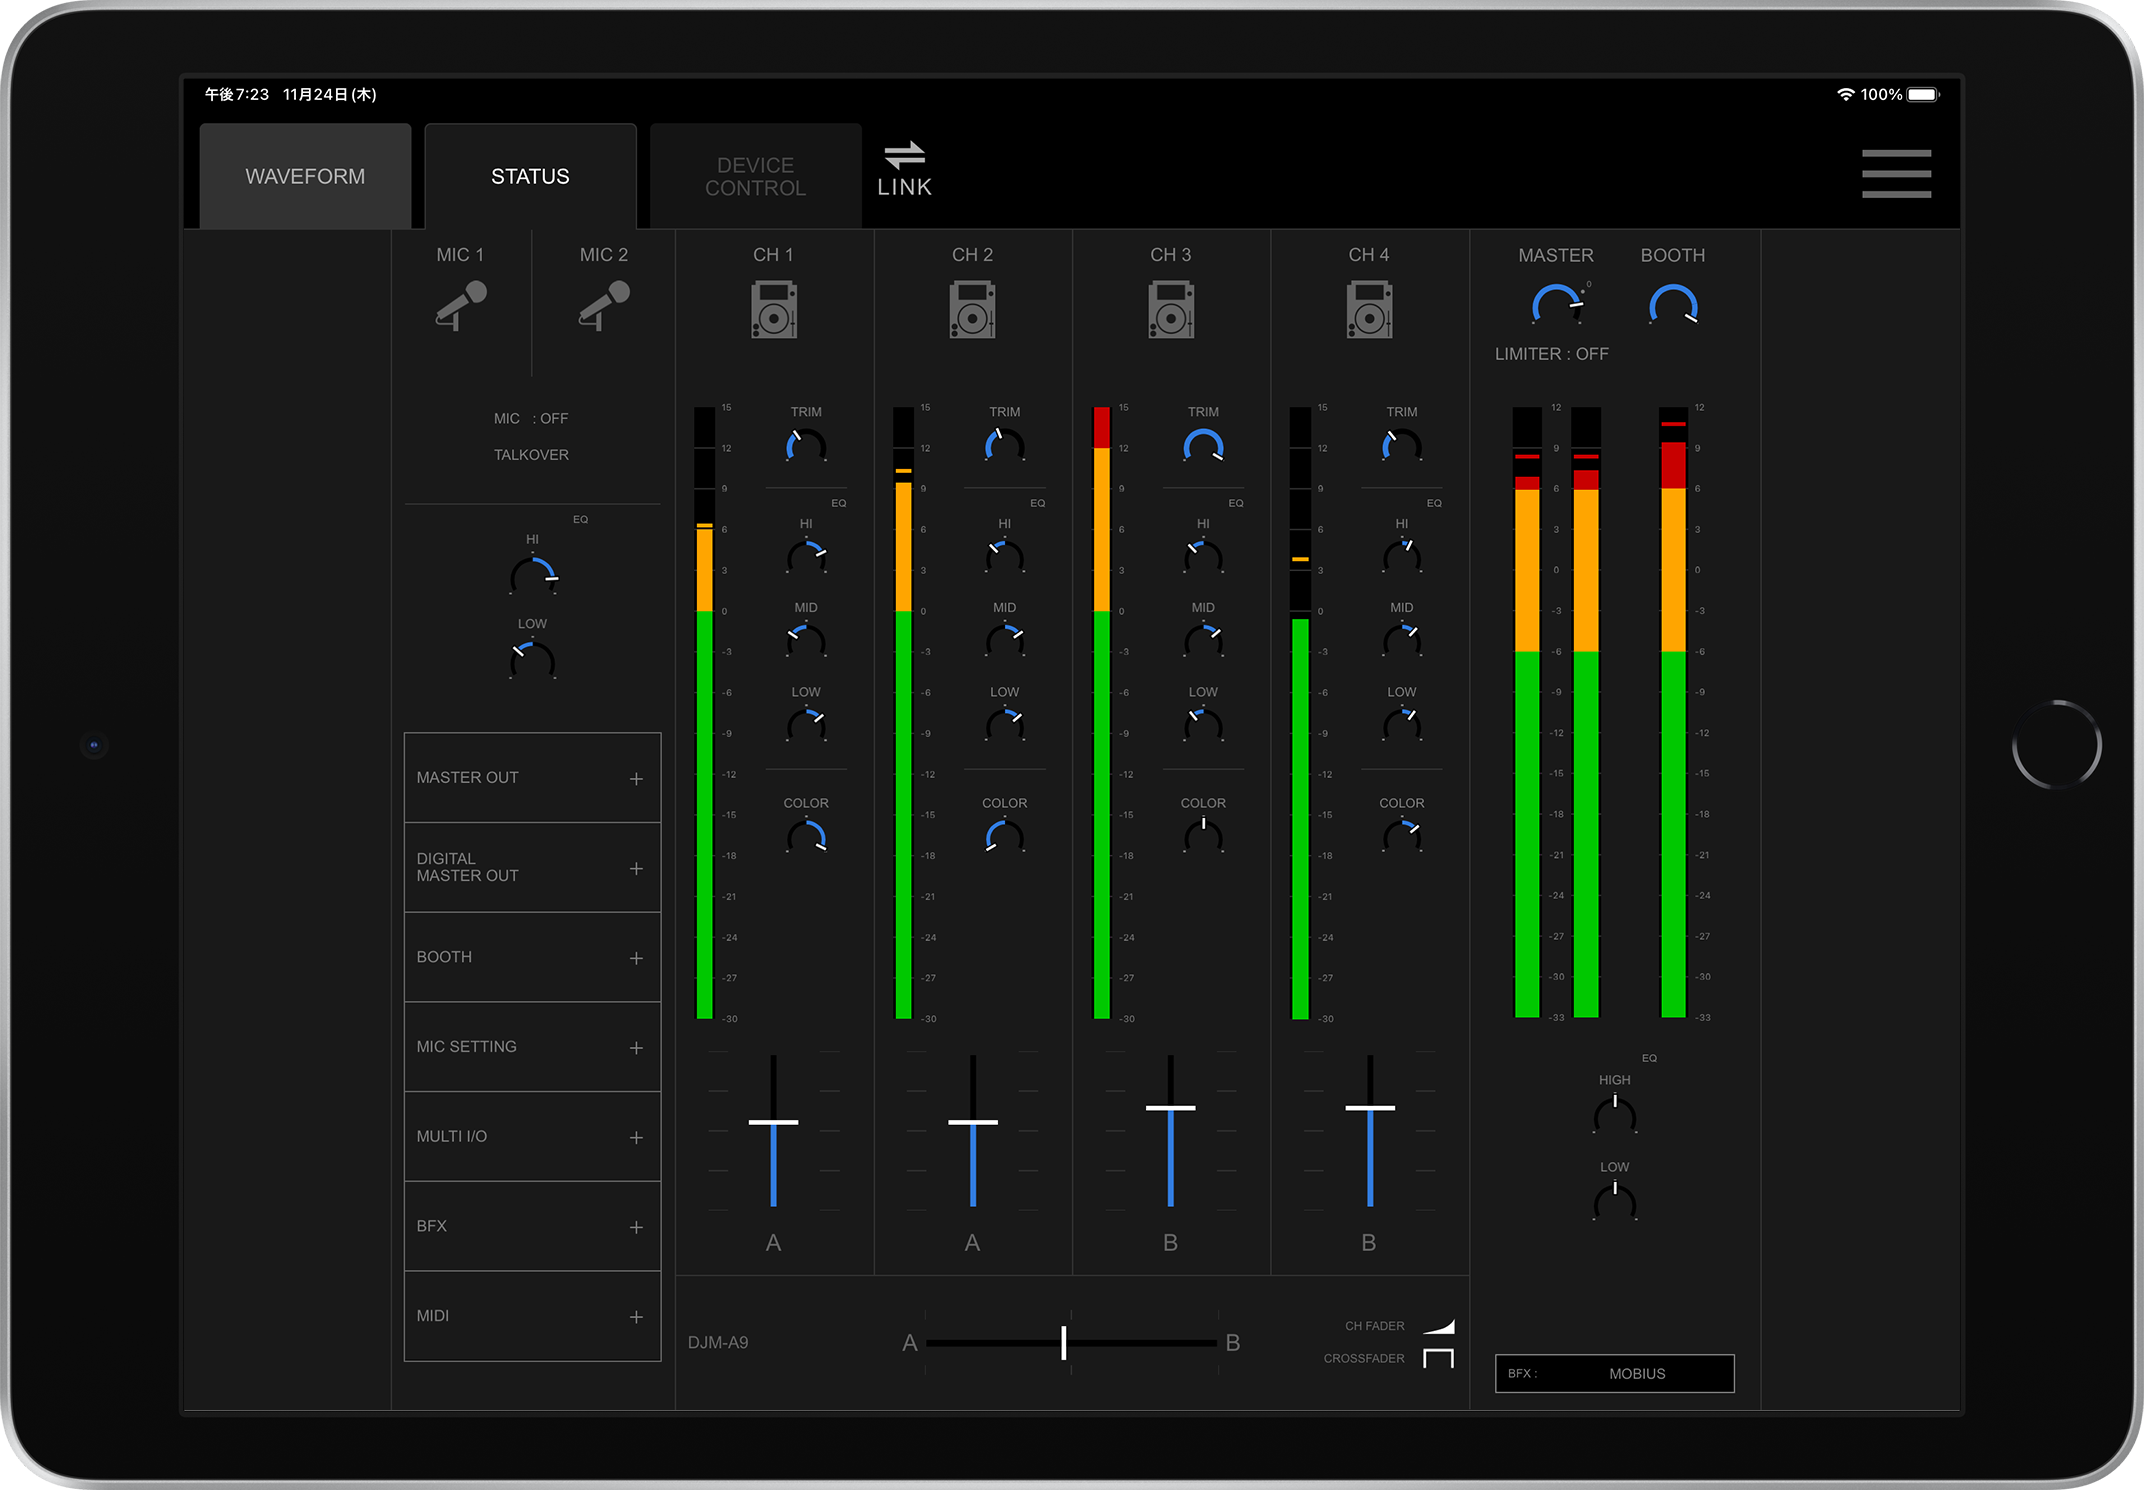Select the CH 3 CDJ deck icon
The image size is (2144, 1490).
[1170, 309]
